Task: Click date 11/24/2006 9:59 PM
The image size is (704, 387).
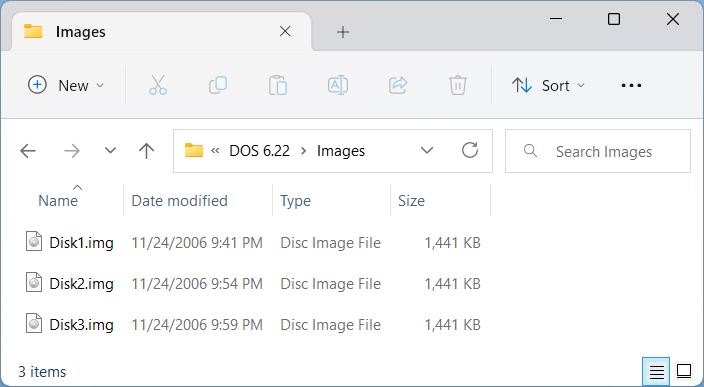Action: (x=197, y=325)
